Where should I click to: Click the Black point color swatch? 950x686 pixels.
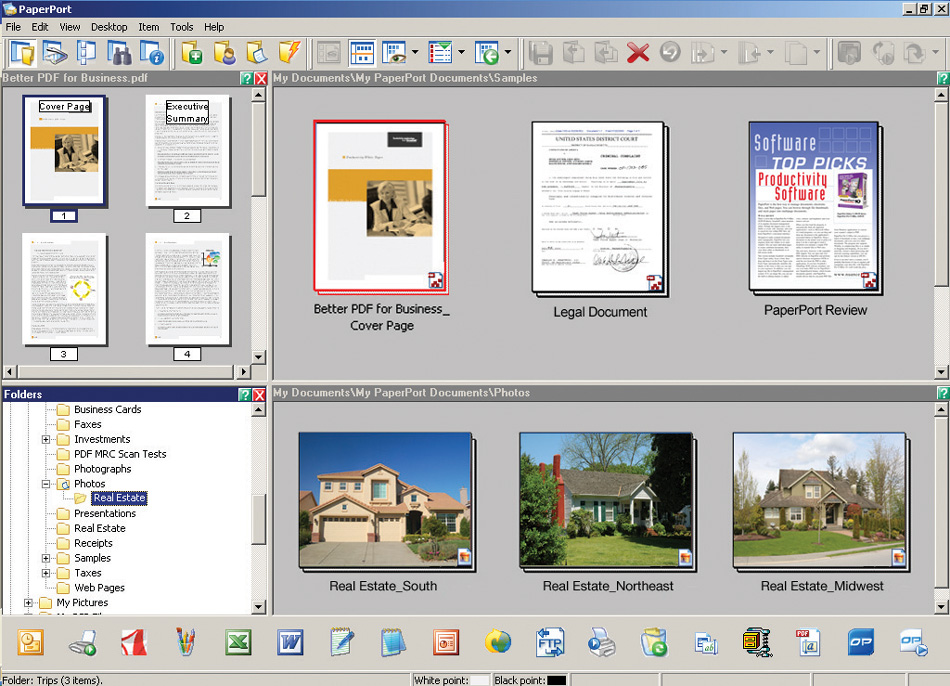coord(556,680)
